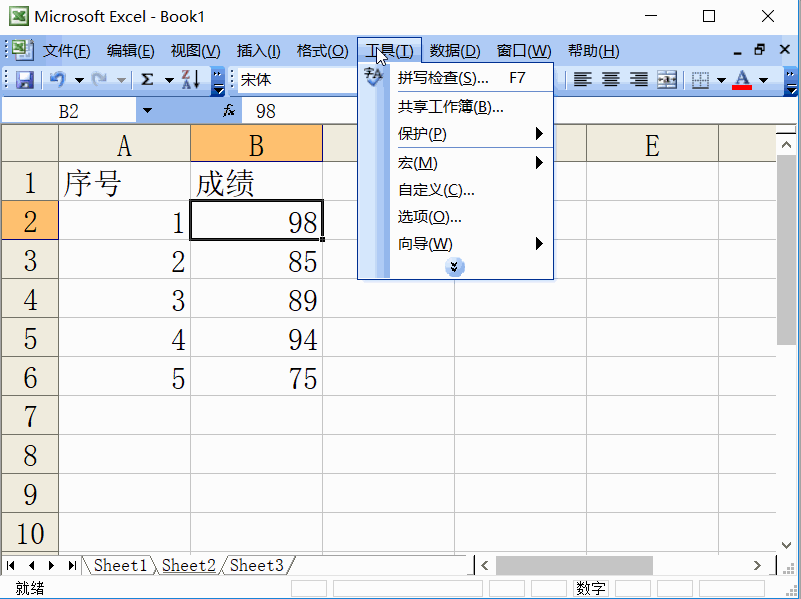Open the 保护 (Protect) submenu

(x=430, y=134)
